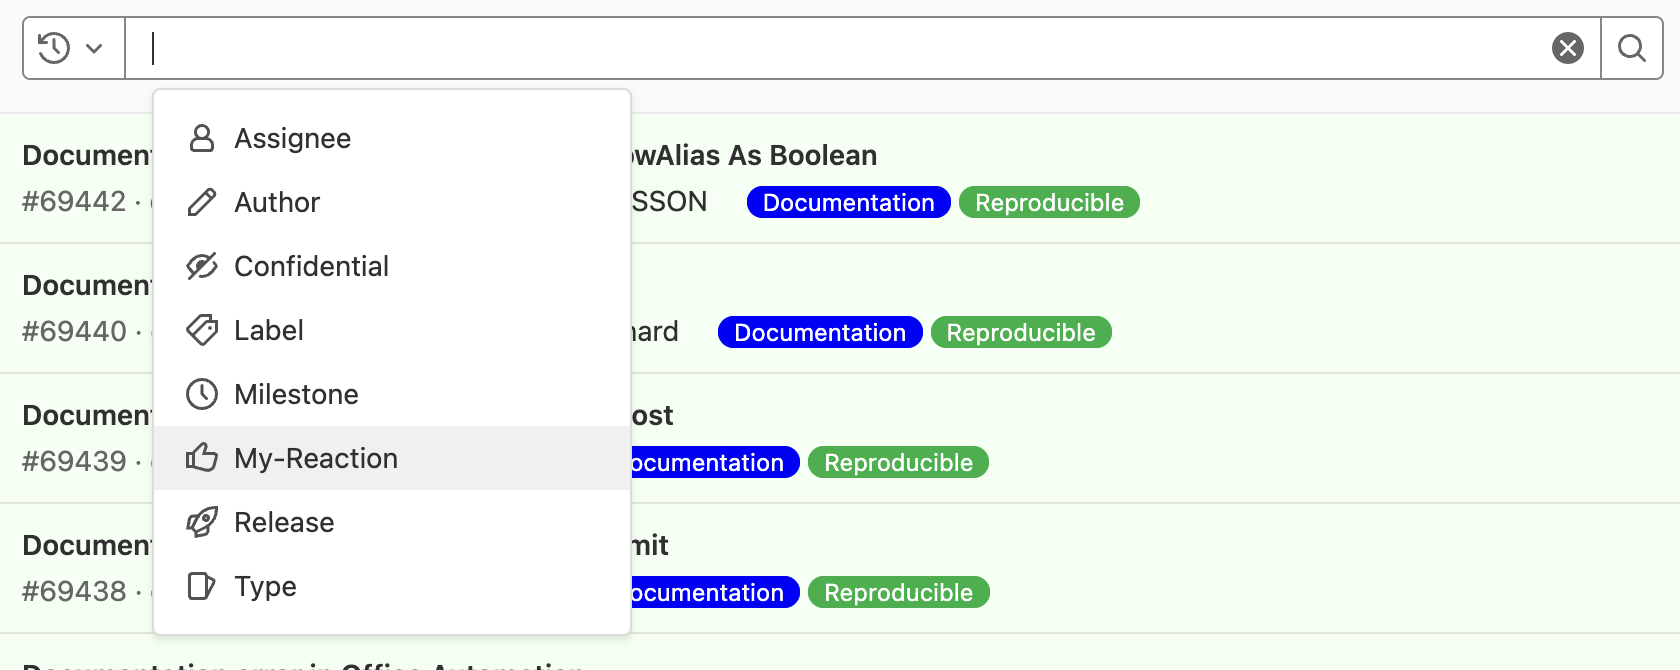Viewport: 1680px width, 670px height.
Task: Select Milestone from the filter suggestions
Action: 296,394
